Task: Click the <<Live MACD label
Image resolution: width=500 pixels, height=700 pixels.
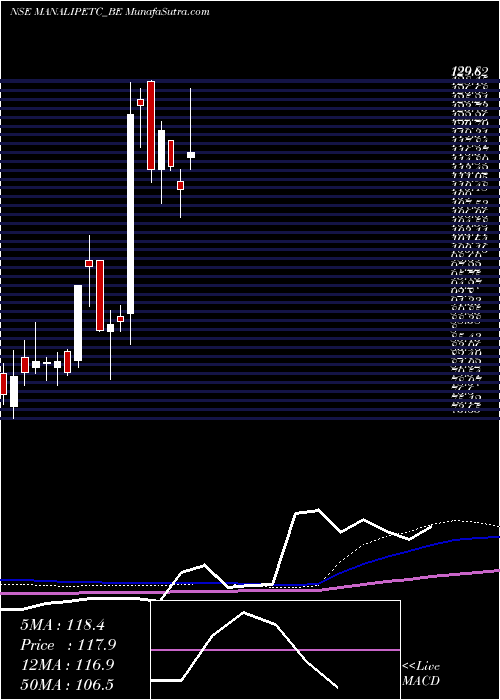Action: (421, 673)
